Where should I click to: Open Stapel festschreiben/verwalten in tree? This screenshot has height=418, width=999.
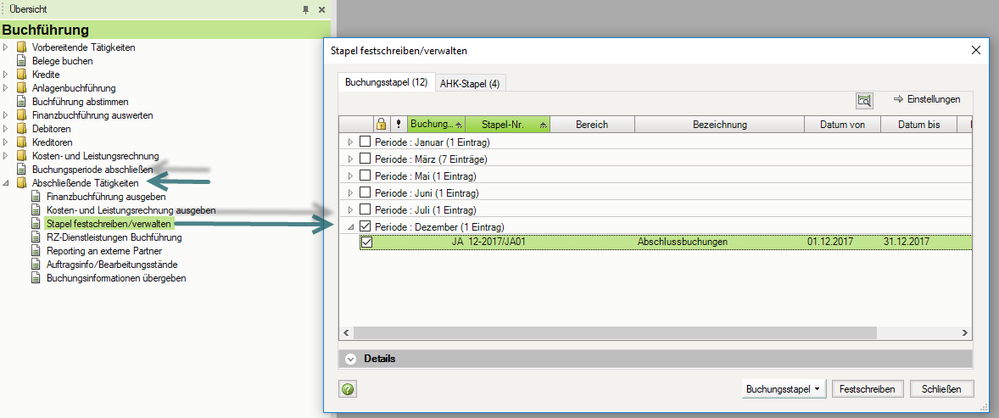(x=108, y=224)
